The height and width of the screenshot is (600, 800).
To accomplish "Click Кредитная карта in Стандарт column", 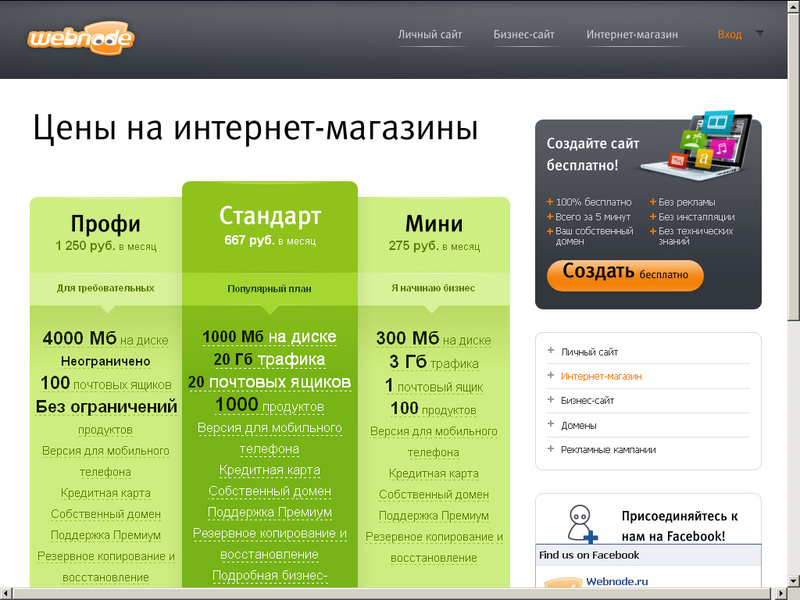I will click(269, 470).
